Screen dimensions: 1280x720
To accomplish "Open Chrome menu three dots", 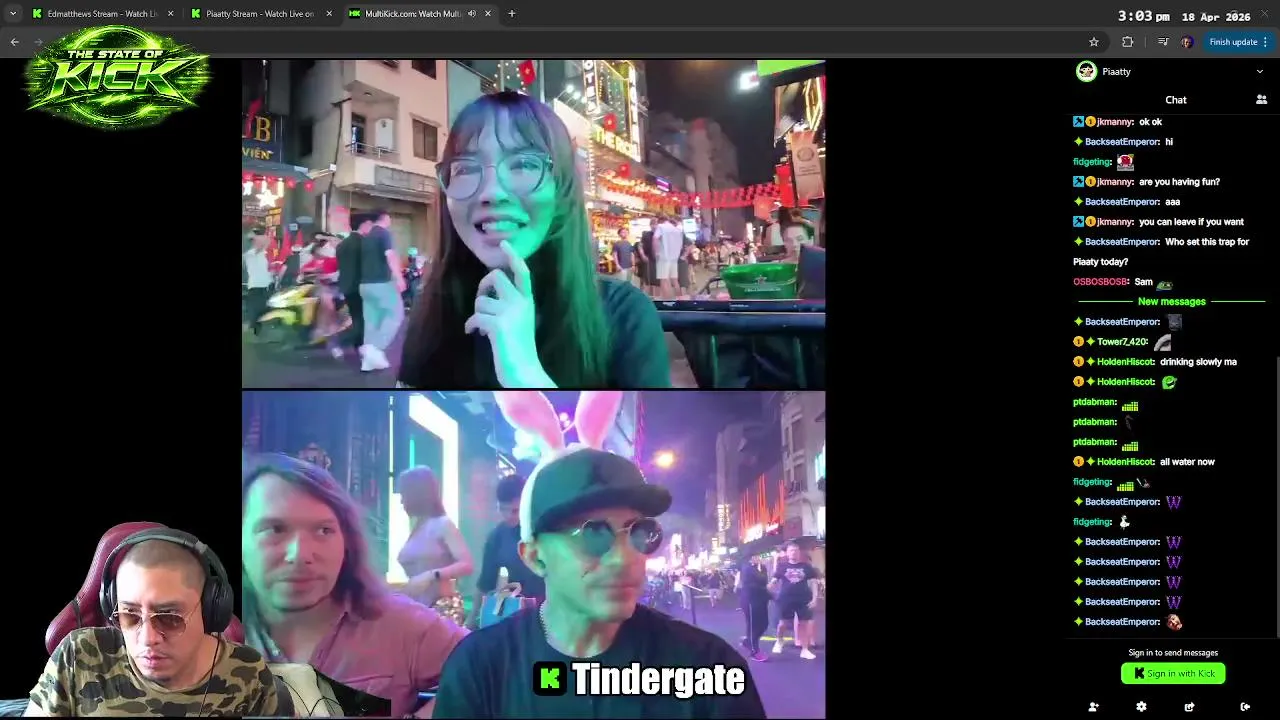I will click(1265, 42).
